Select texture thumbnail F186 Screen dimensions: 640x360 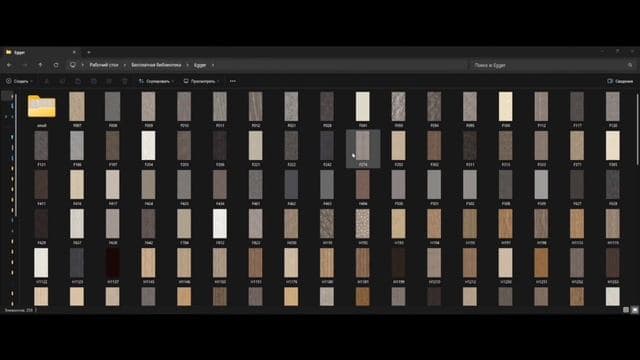(77, 146)
